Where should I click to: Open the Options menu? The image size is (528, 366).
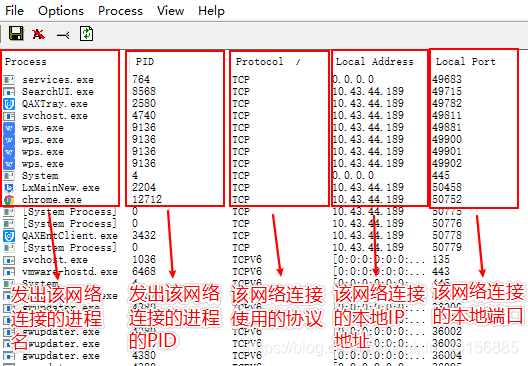coord(61,11)
